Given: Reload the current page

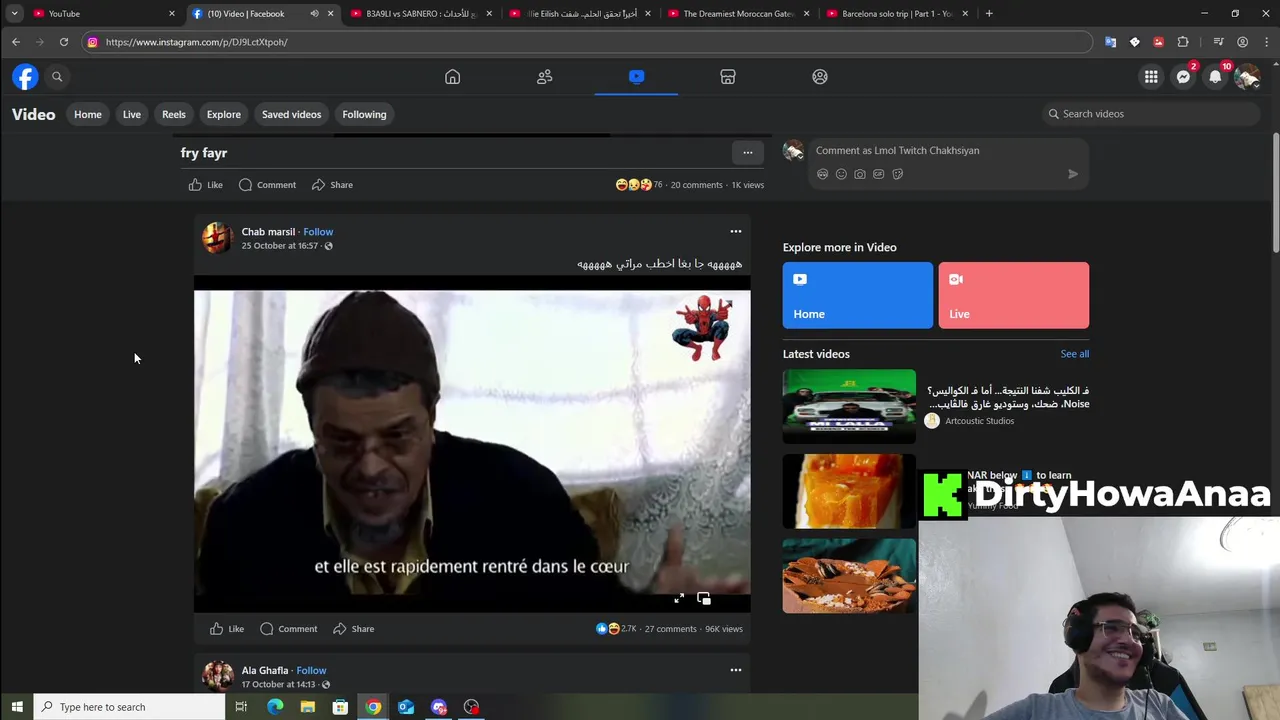Looking at the screenshot, I should [63, 42].
